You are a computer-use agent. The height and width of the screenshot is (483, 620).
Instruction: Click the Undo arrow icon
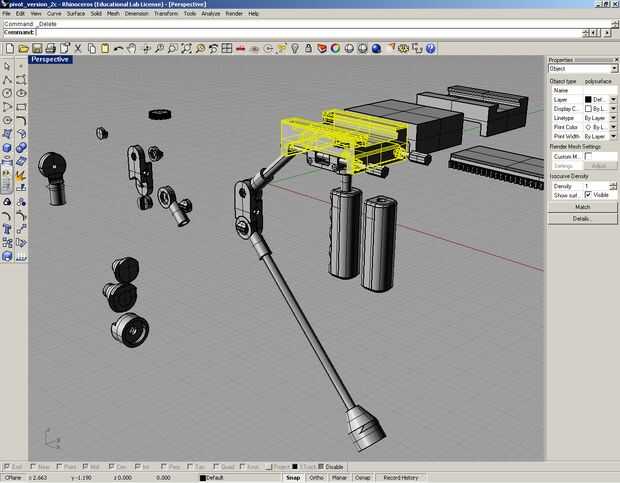[118, 48]
